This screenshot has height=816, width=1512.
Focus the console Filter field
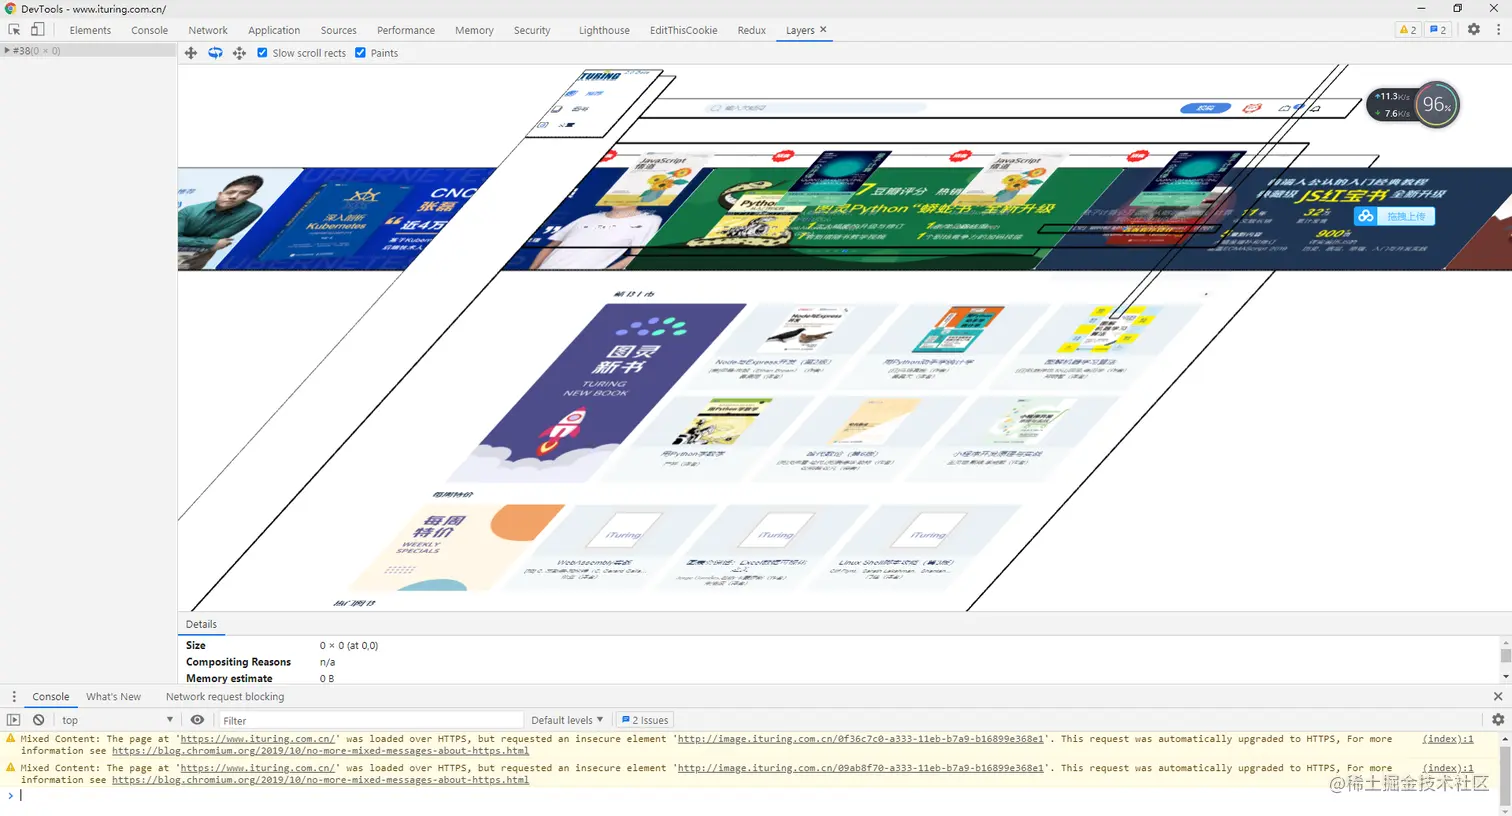(369, 720)
